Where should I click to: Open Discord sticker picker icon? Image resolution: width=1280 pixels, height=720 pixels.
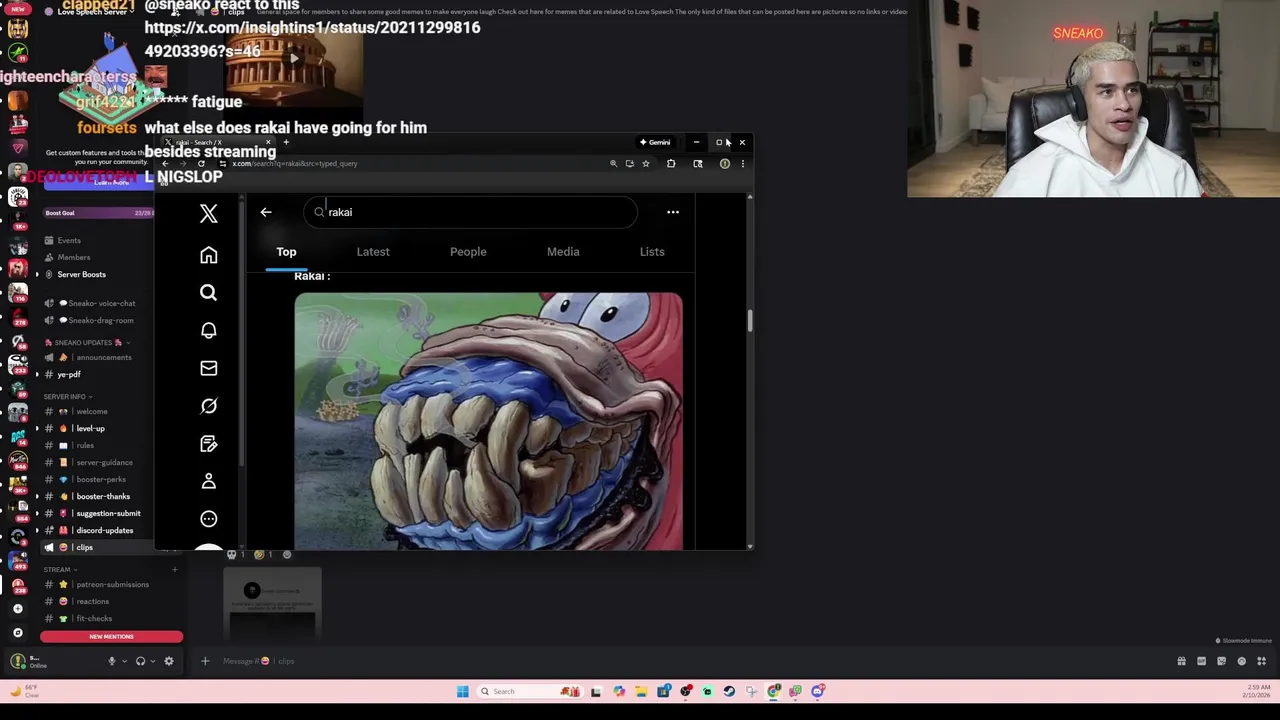coord(1221,661)
